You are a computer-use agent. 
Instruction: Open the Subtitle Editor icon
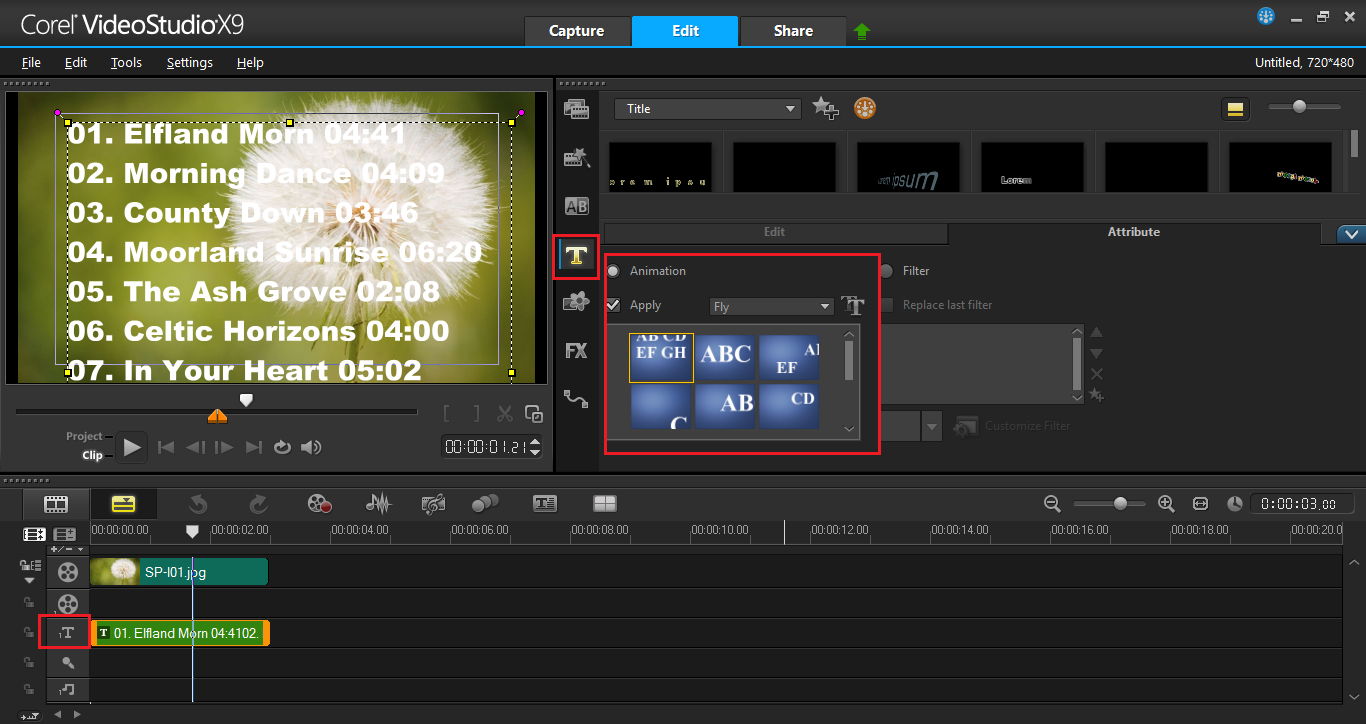click(545, 503)
